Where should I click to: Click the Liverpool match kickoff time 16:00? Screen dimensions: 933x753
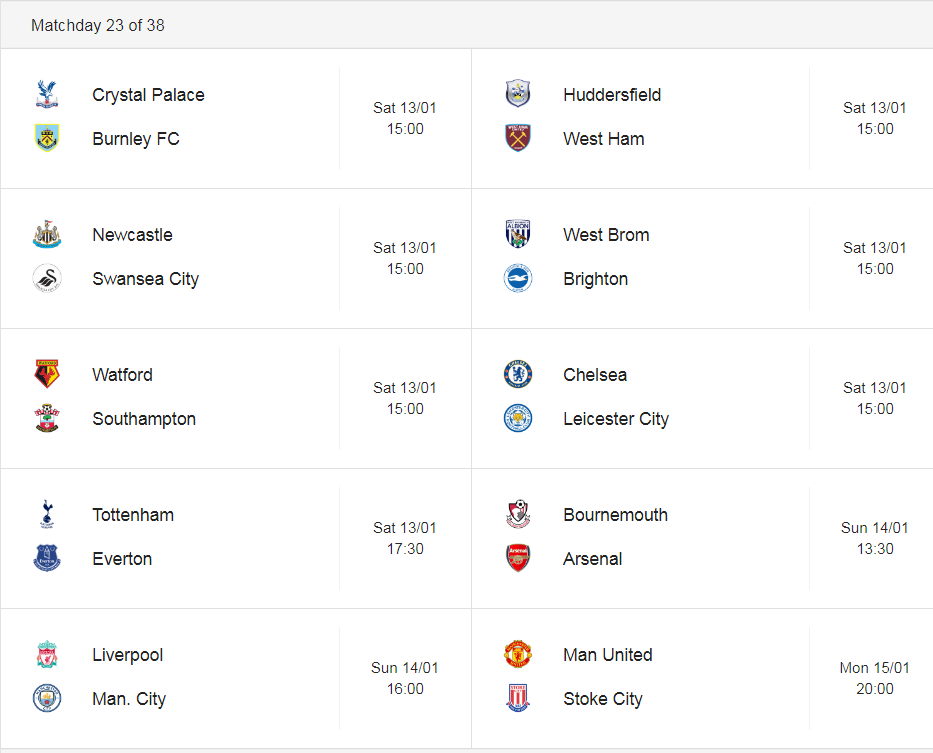point(405,689)
